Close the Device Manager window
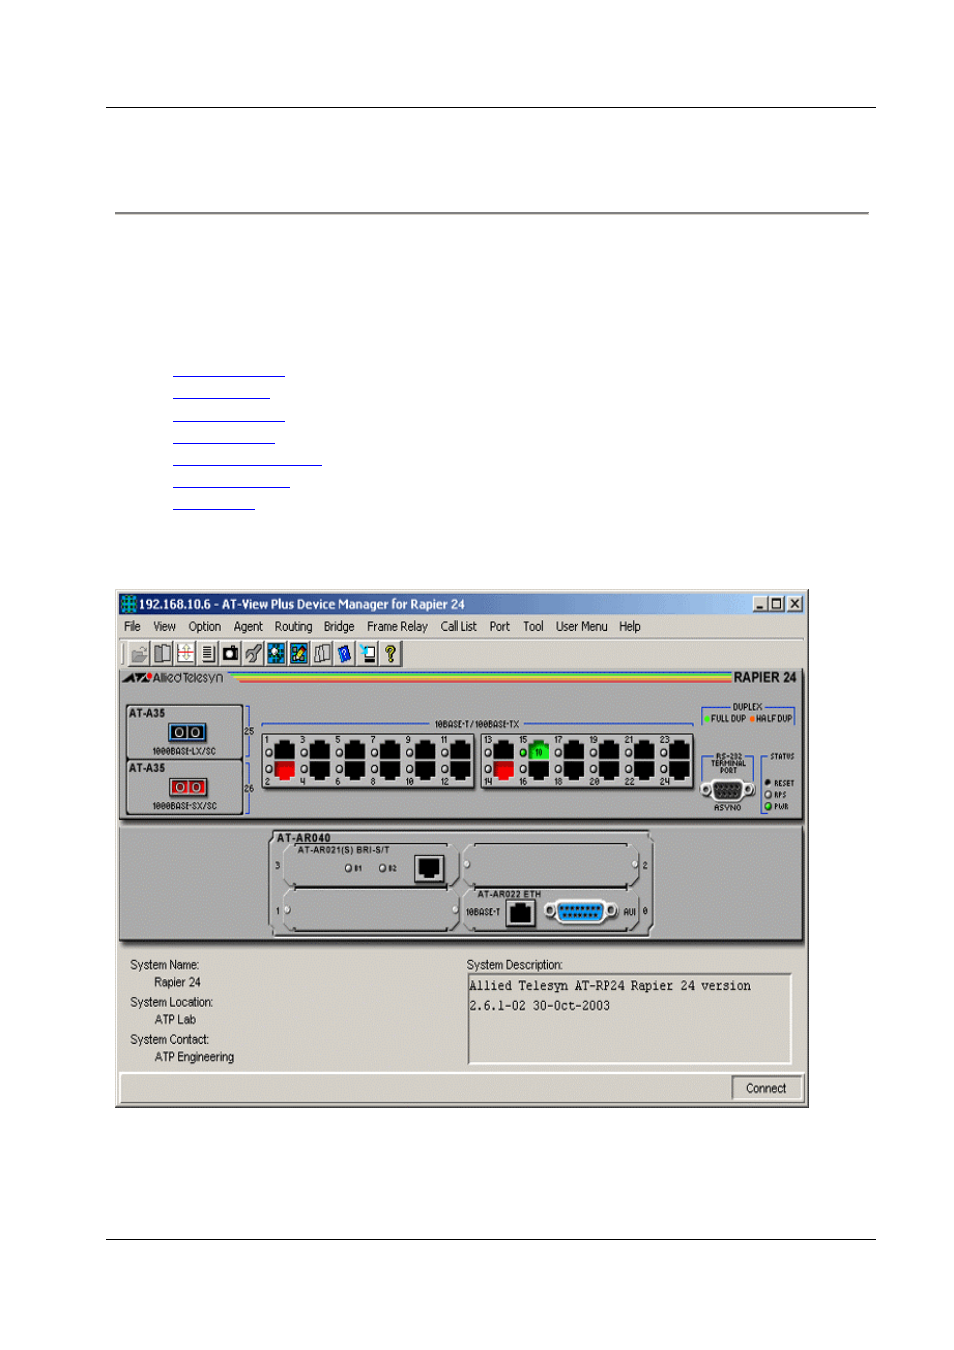Image resolution: width=954 pixels, height=1350 pixels. (795, 604)
